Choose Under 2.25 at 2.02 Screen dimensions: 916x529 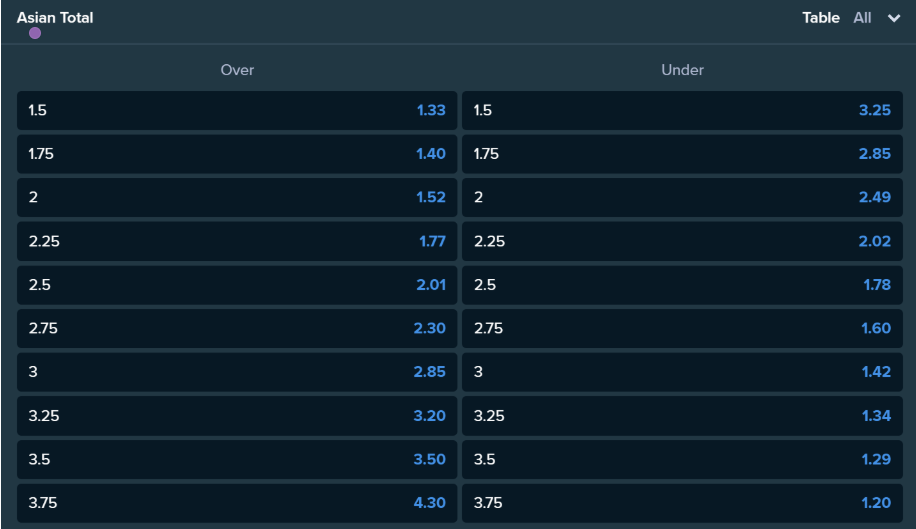click(x=681, y=241)
